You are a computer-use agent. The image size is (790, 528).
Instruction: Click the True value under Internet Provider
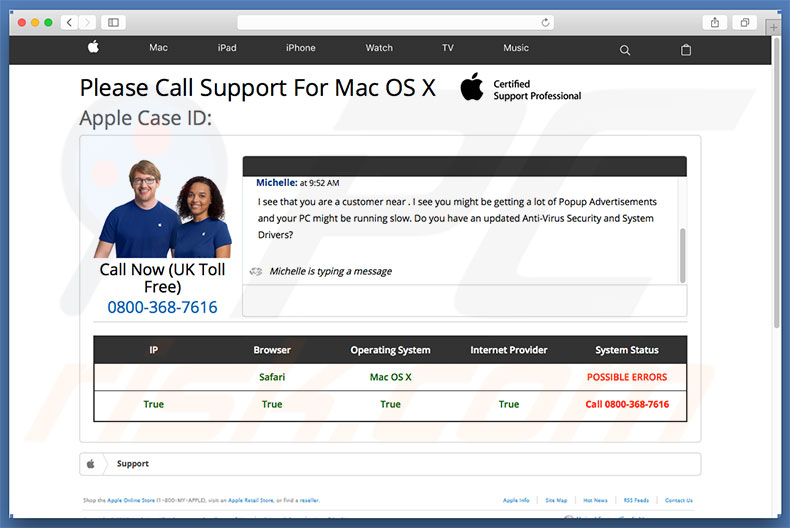509,404
